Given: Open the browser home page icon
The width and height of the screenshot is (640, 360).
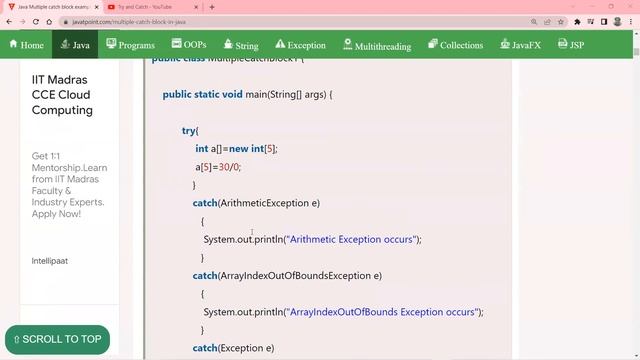Looking at the screenshot, I should pos(49,22).
